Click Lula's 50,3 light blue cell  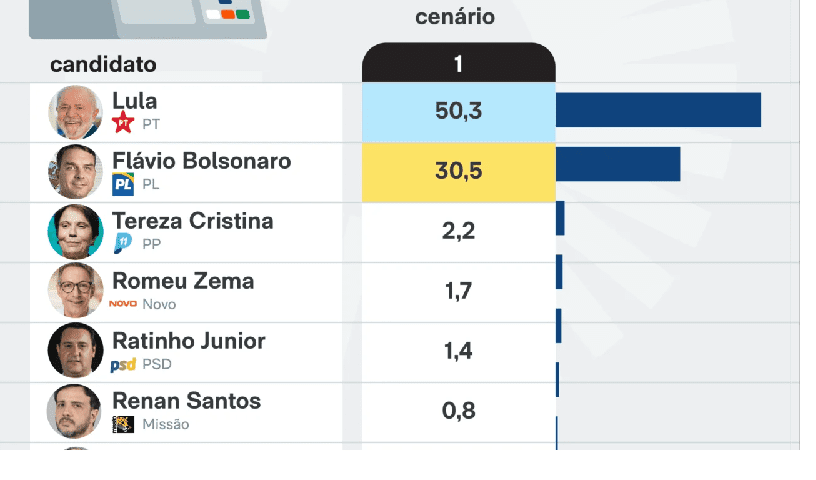[458, 111]
